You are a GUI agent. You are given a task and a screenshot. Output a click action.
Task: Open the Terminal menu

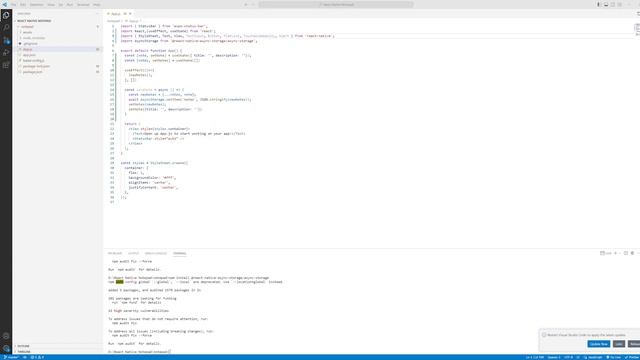(x=83, y=4)
